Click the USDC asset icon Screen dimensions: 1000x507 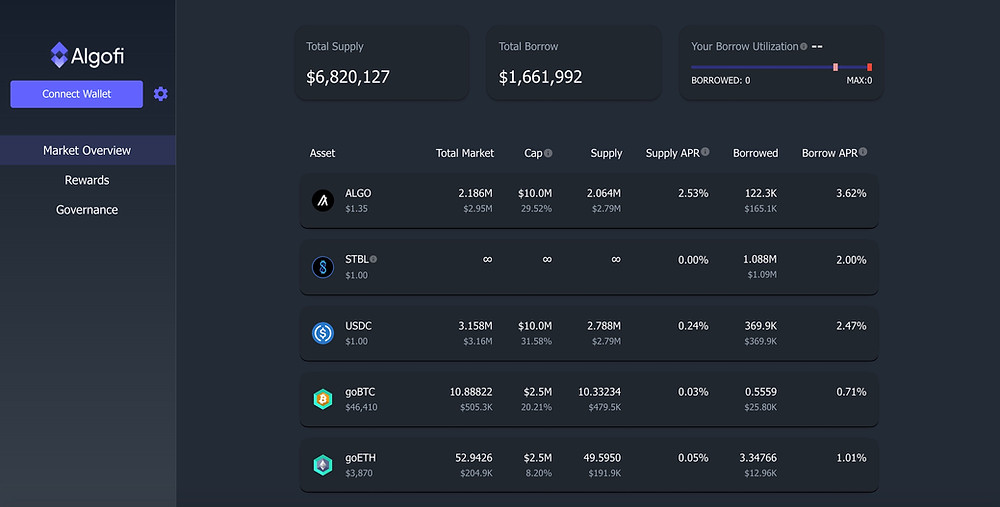(323, 333)
